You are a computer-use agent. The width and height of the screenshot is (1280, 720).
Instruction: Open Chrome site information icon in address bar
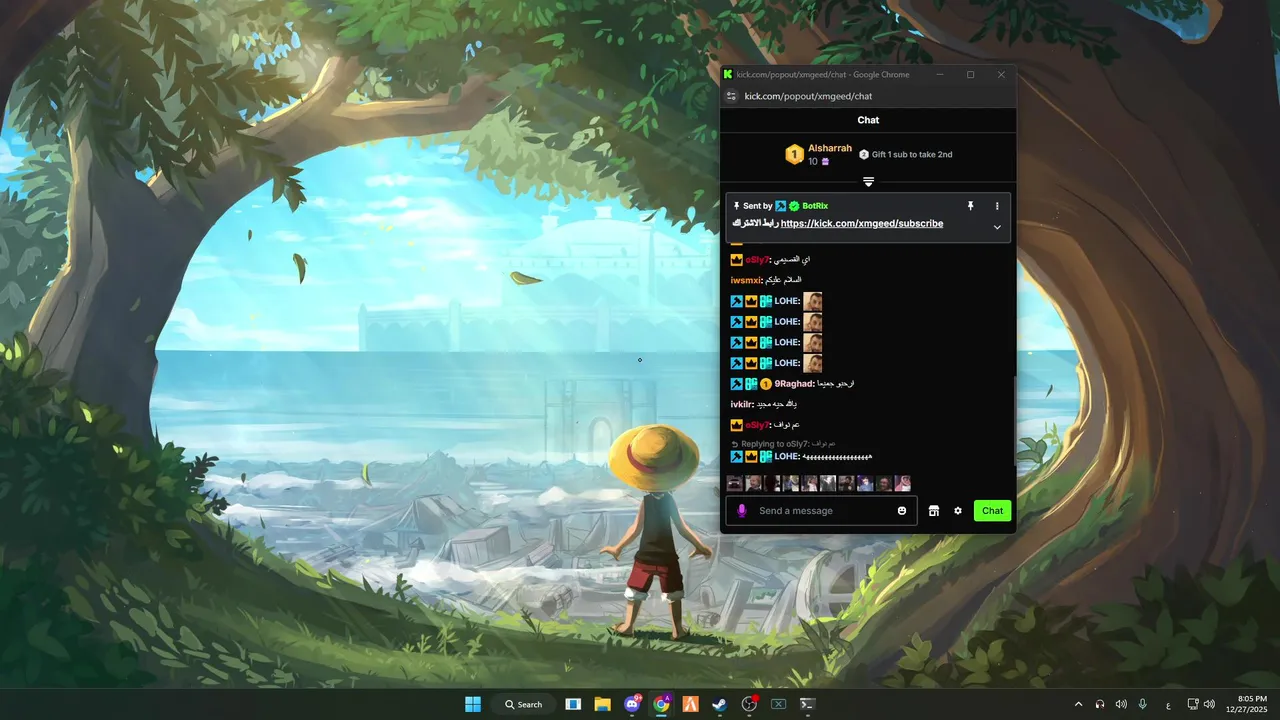point(731,96)
